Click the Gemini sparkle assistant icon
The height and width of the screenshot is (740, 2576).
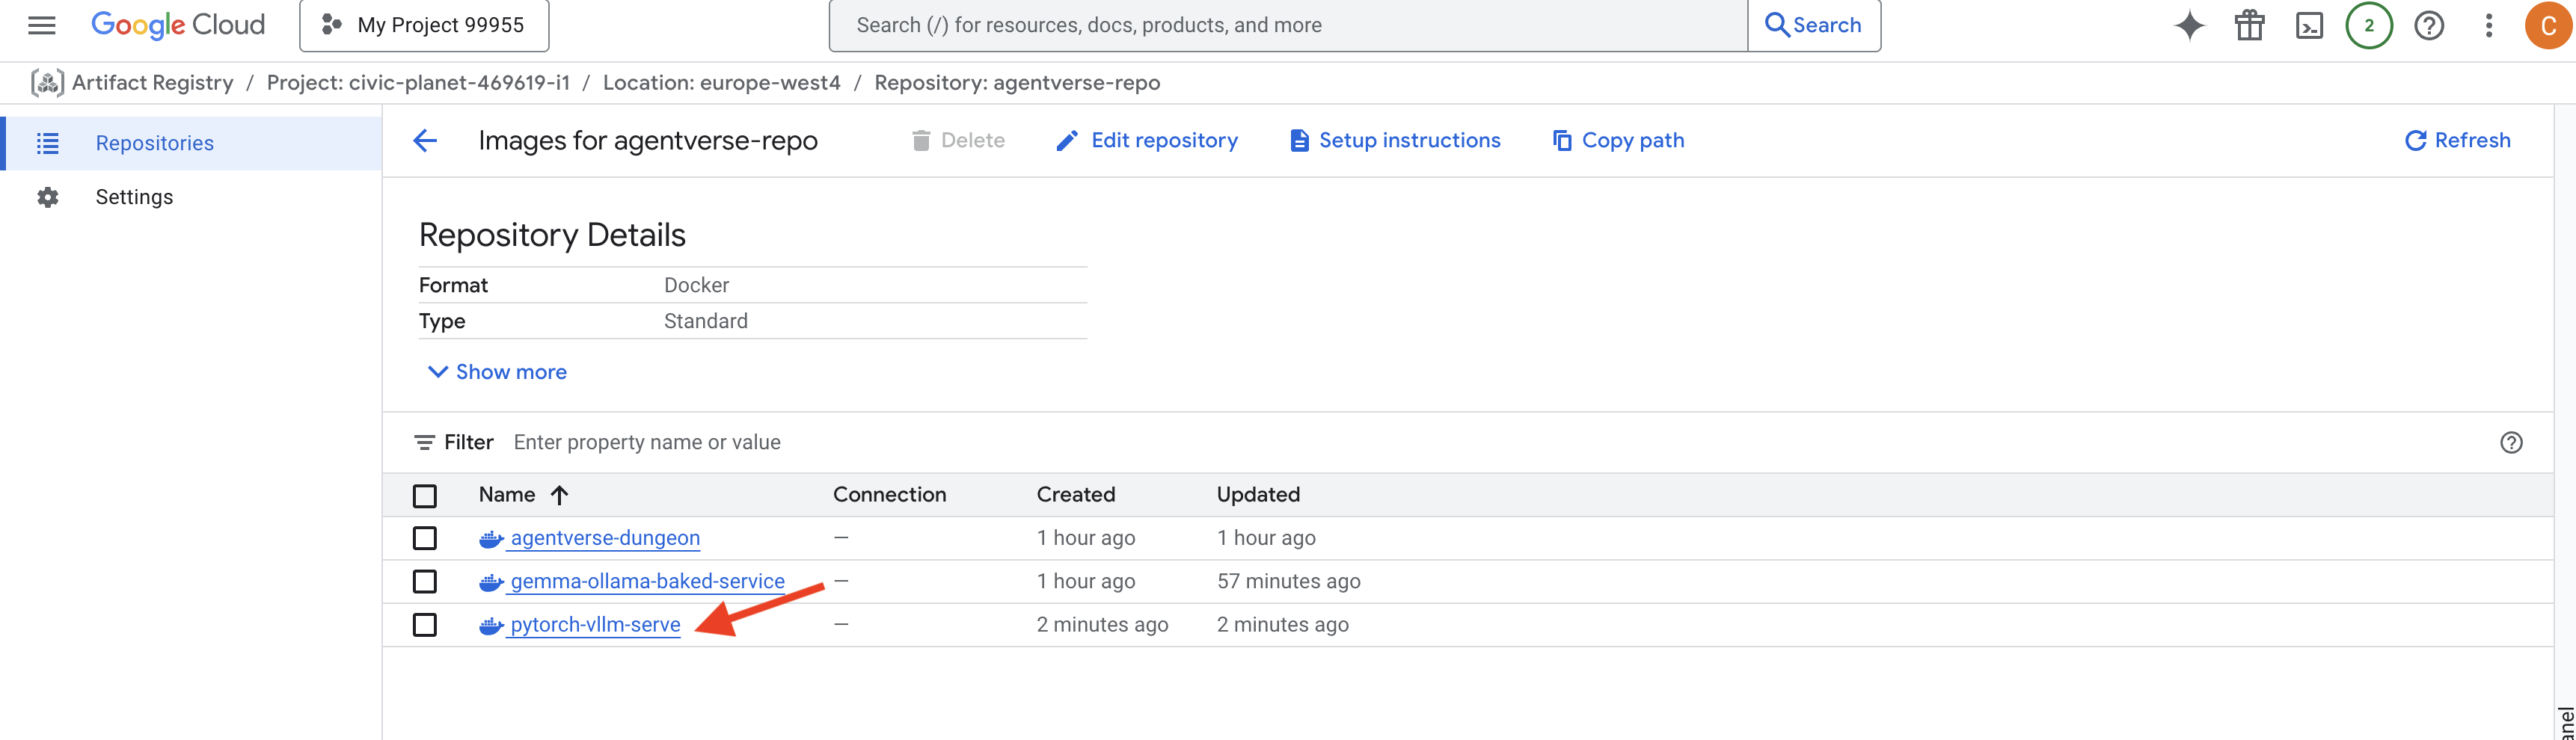click(2189, 25)
